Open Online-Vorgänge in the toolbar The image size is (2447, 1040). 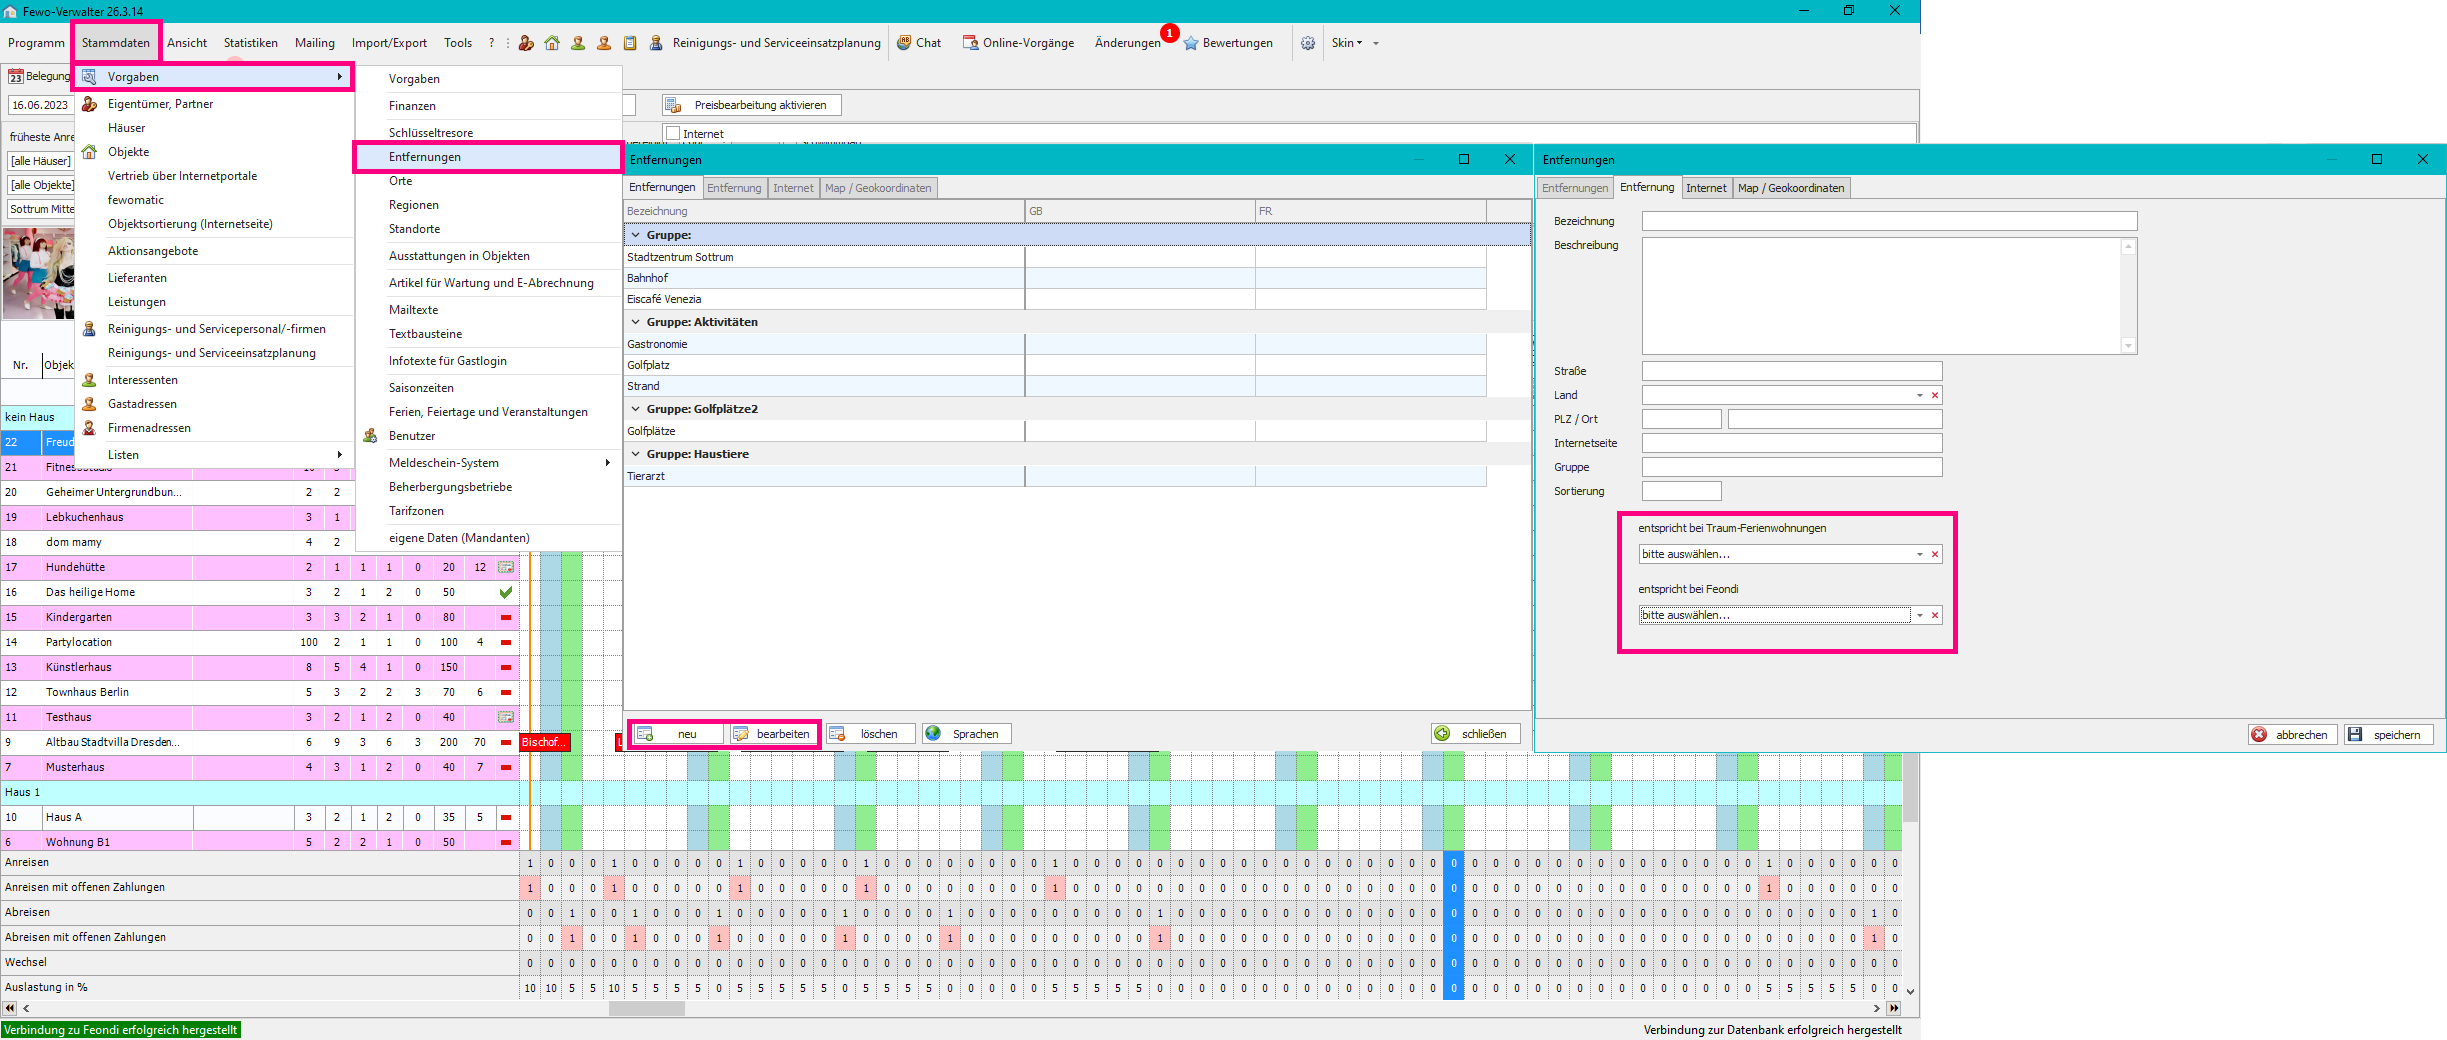(x=1018, y=43)
